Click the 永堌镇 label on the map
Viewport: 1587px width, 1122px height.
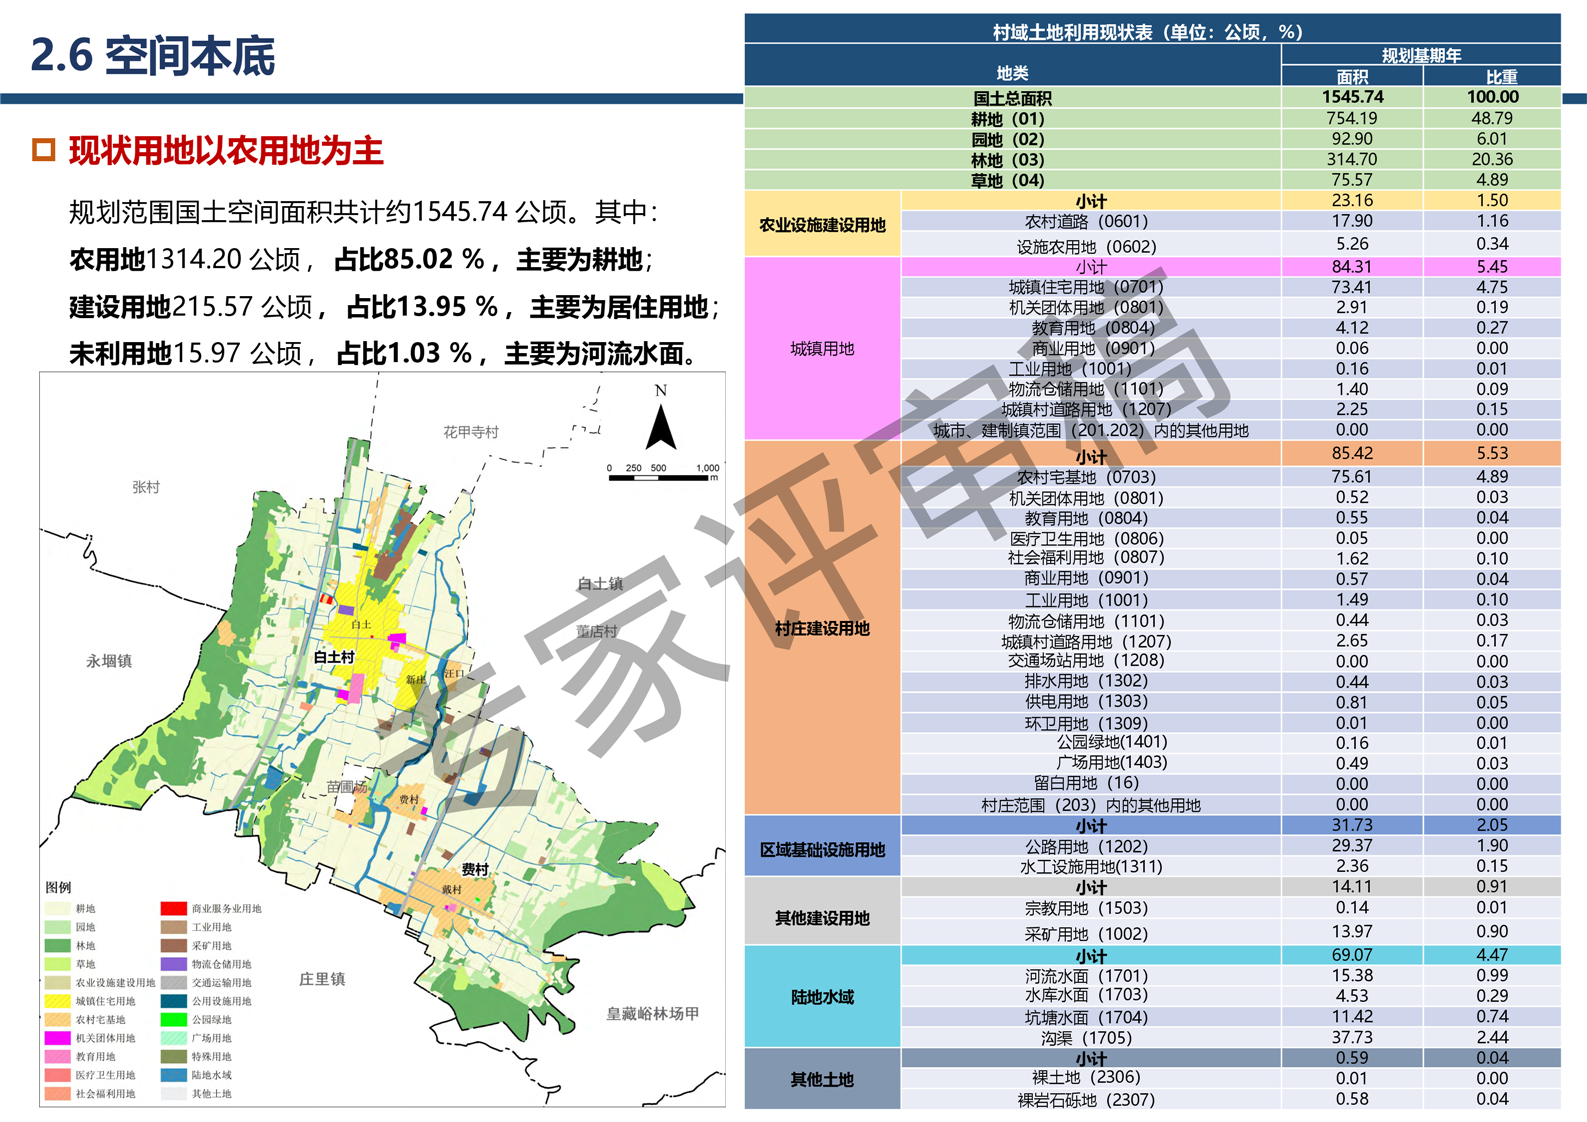109,661
